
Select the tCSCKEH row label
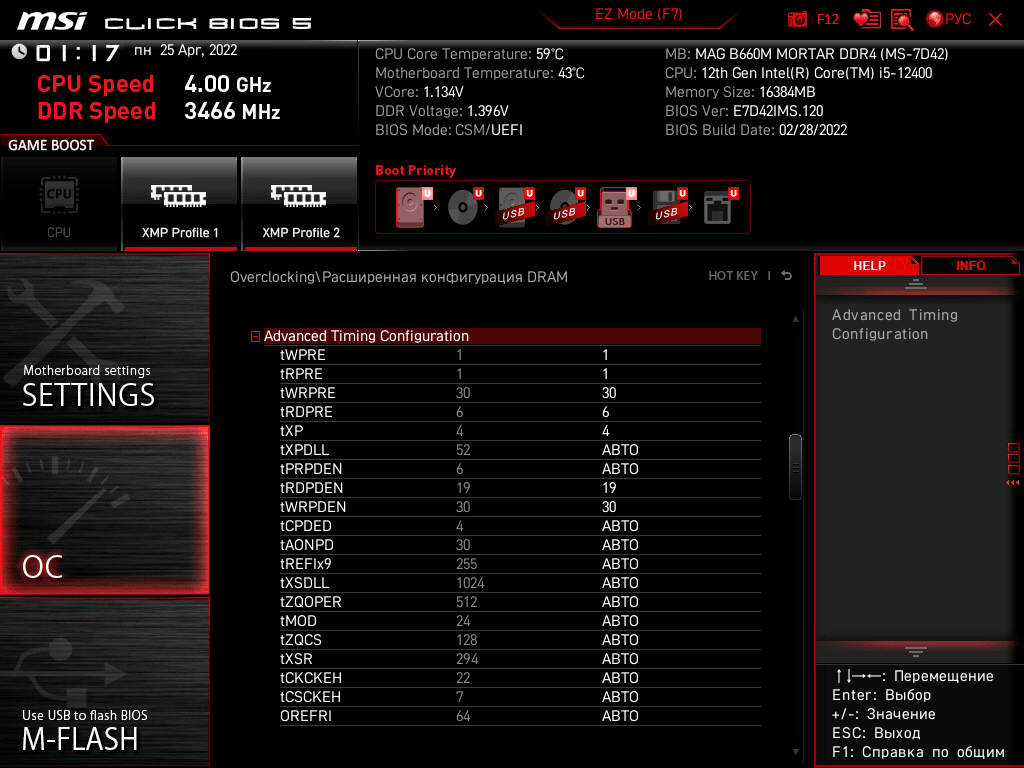[310, 696]
